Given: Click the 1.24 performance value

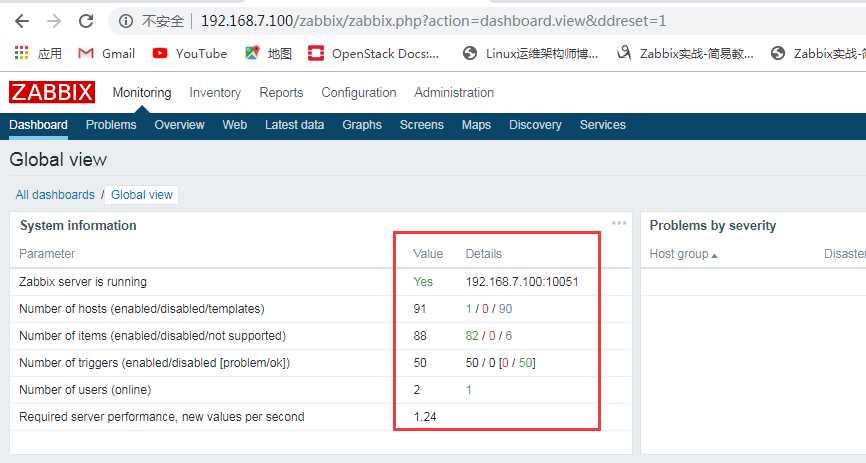Looking at the screenshot, I should point(425,417).
